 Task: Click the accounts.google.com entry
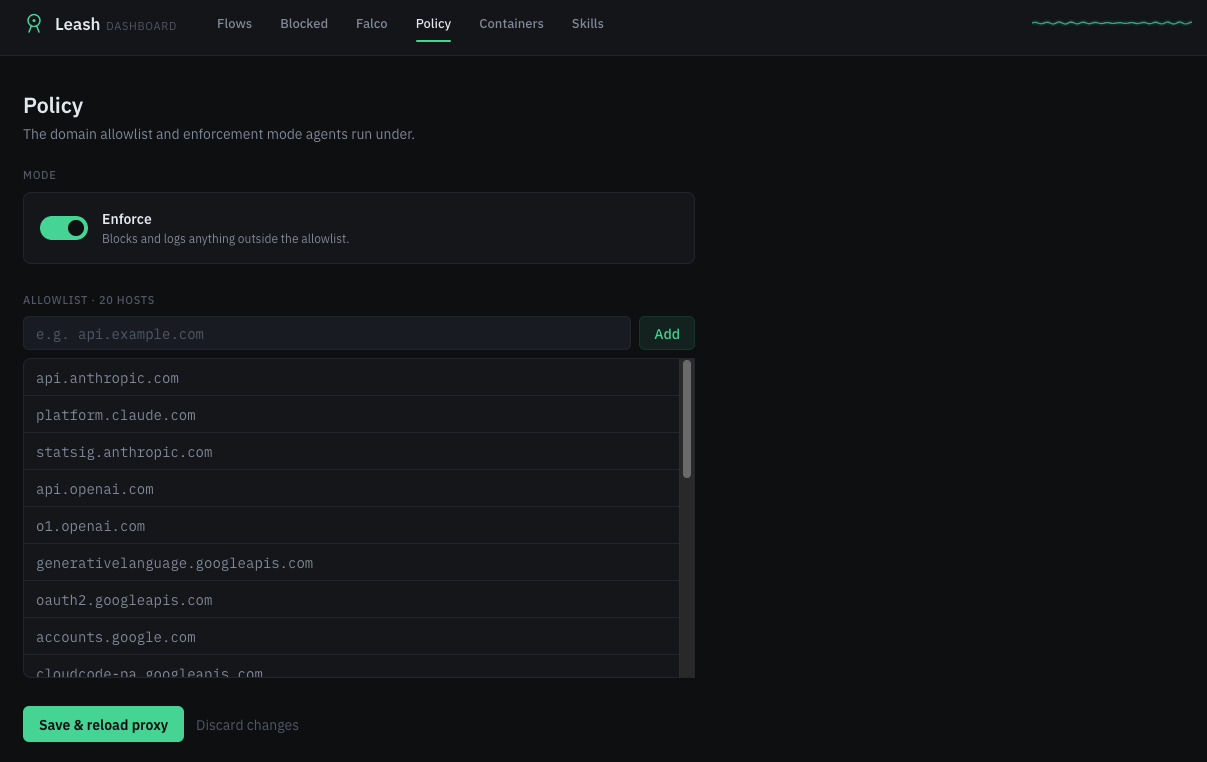[x=351, y=636]
